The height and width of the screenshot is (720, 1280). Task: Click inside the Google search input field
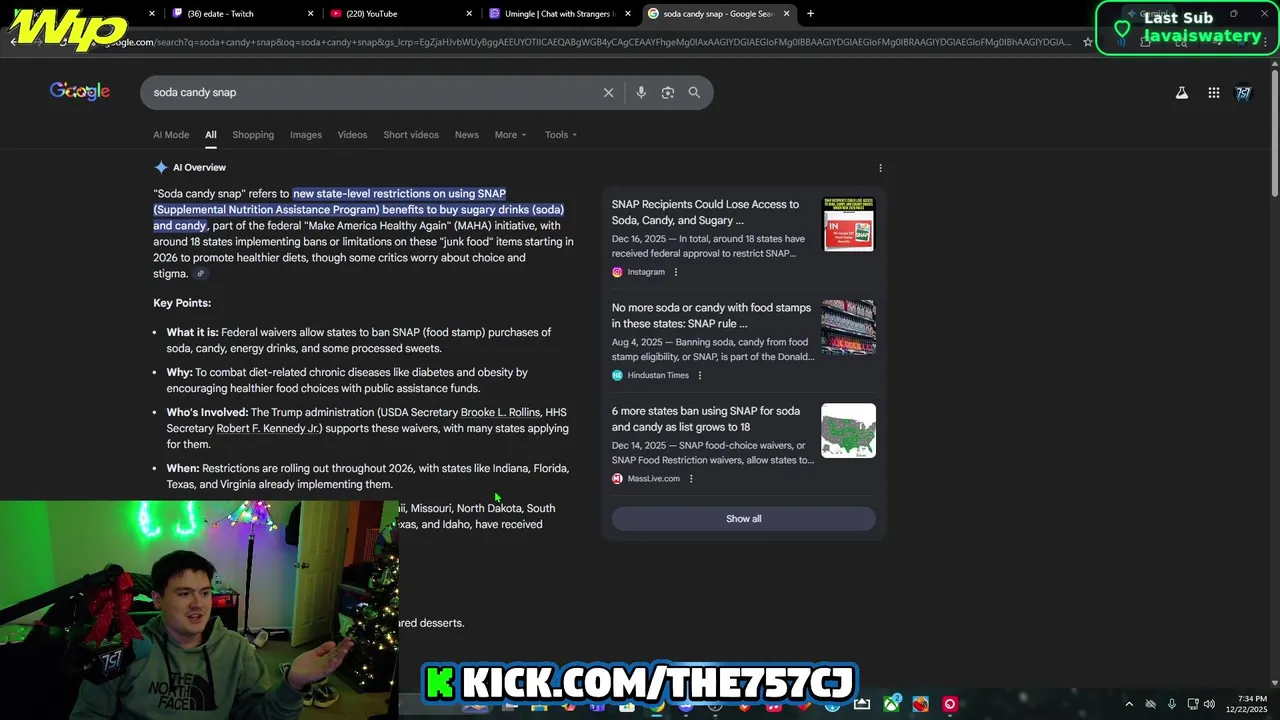(370, 92)
